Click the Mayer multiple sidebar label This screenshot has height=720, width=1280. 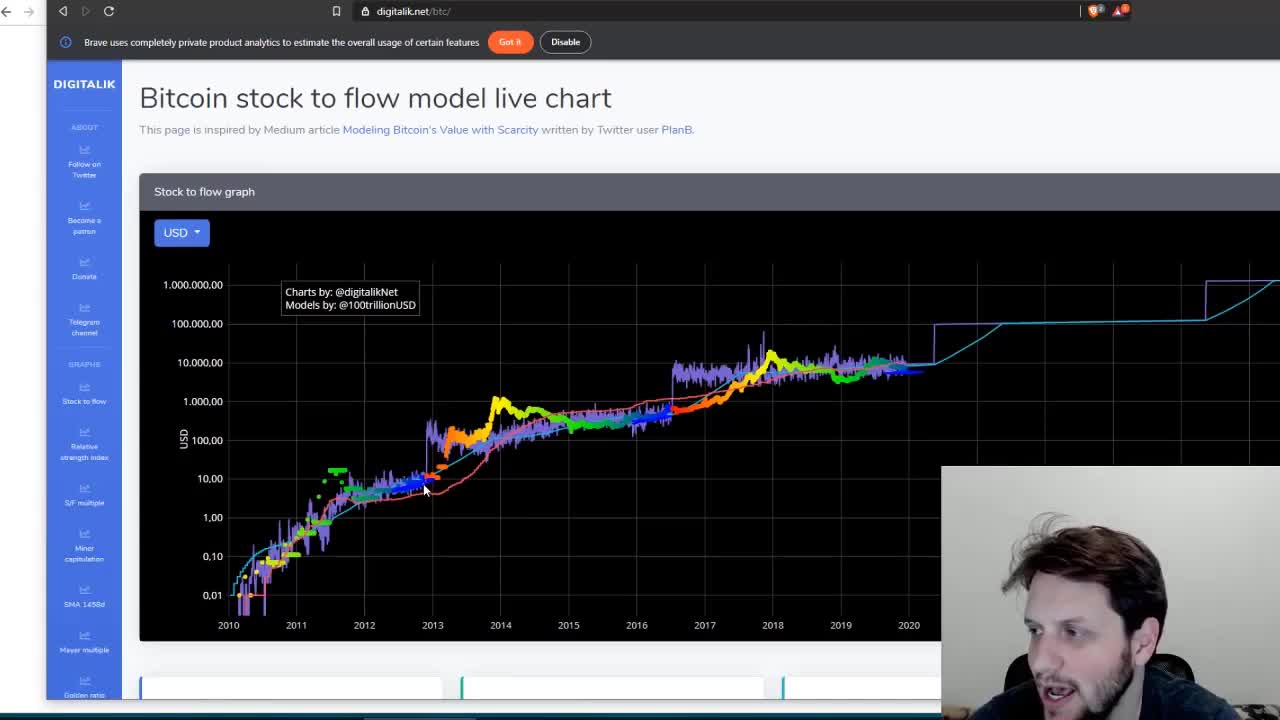pyautogui.click(x=84, y=650)
